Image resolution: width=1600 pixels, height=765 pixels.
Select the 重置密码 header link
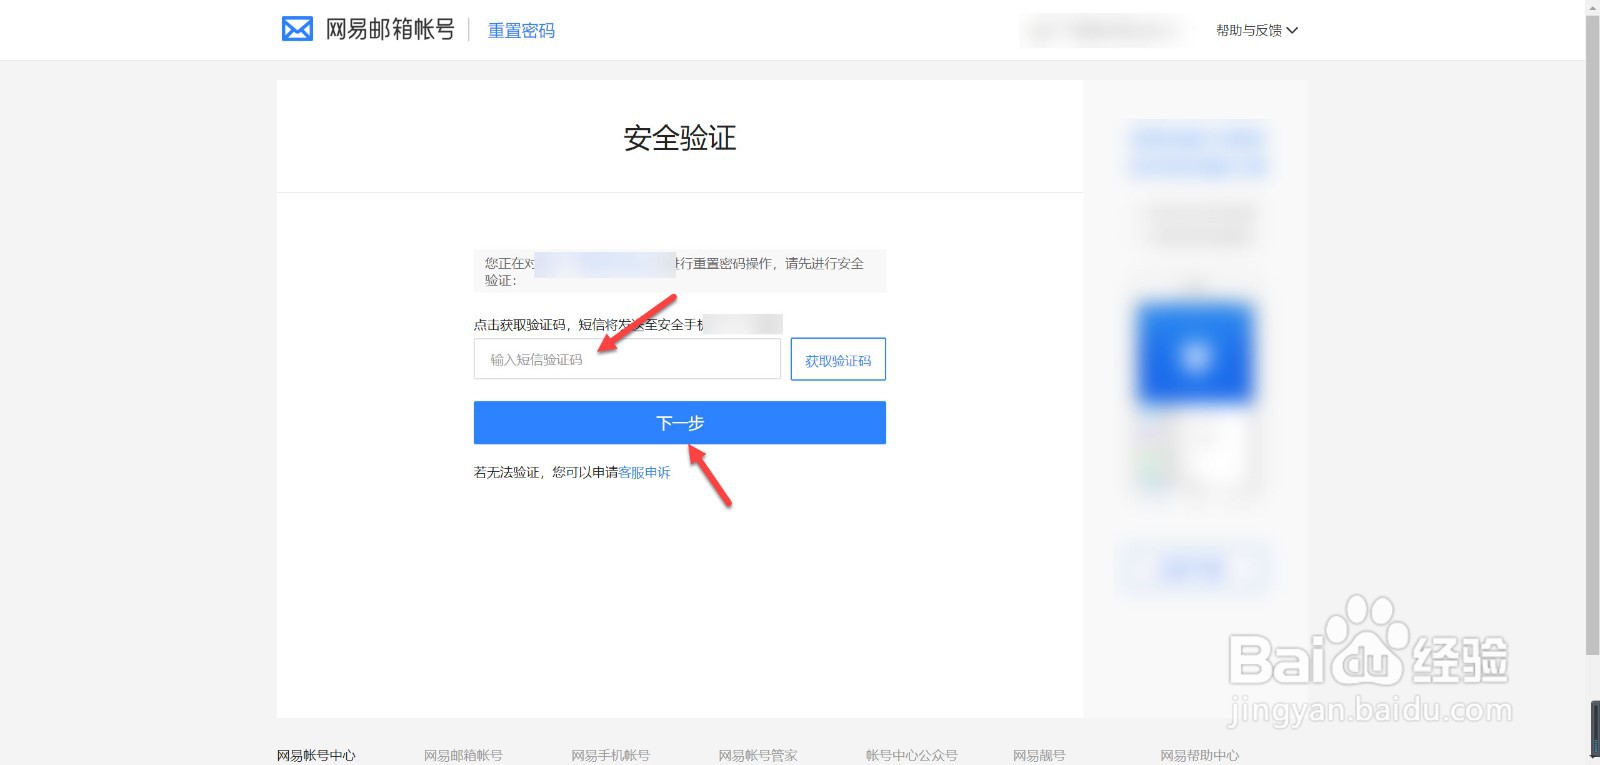521,31
